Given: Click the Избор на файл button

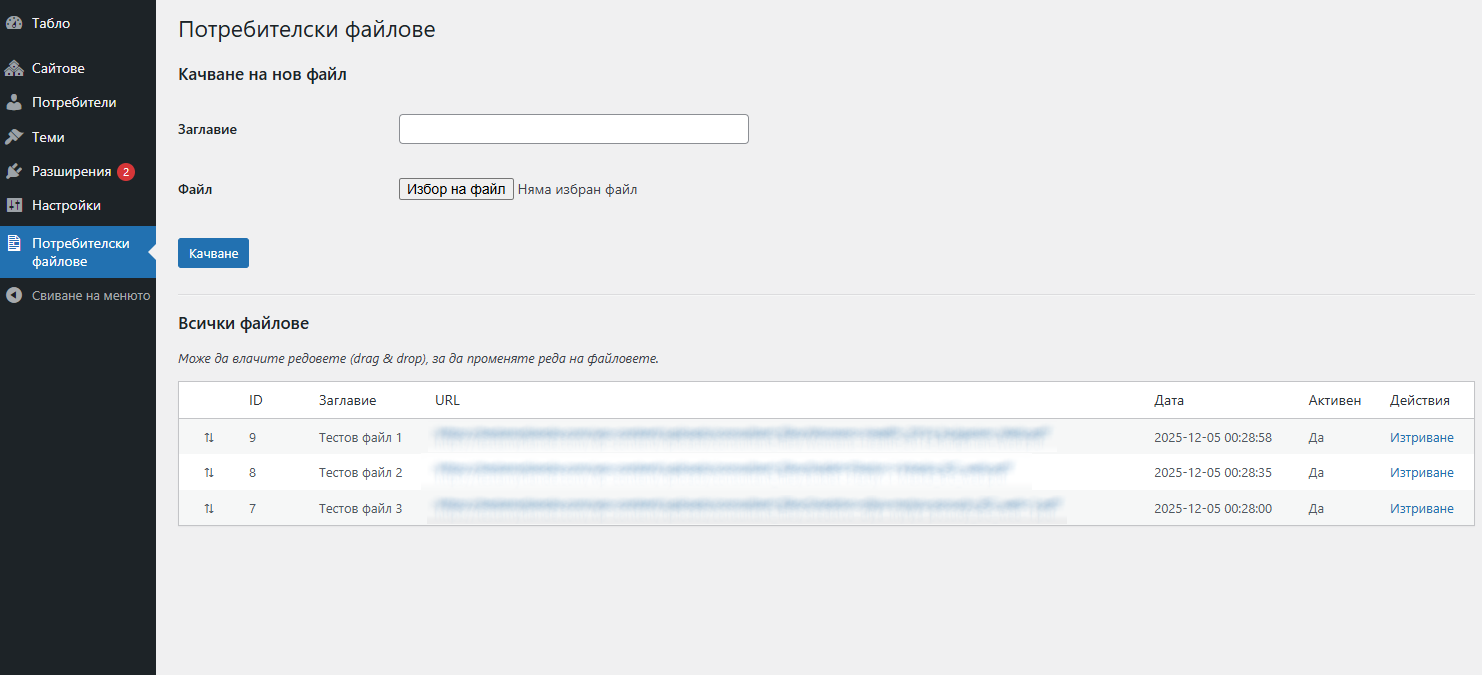Looking at the screenshot, I should tap(456, 189).
